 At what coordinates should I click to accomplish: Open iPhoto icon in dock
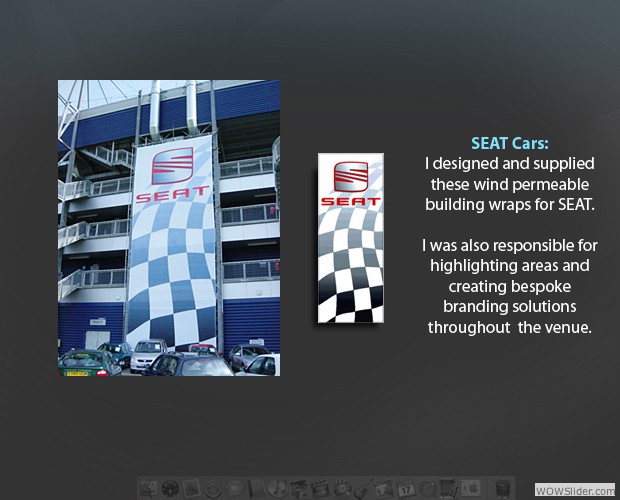(x=300, y=489)
